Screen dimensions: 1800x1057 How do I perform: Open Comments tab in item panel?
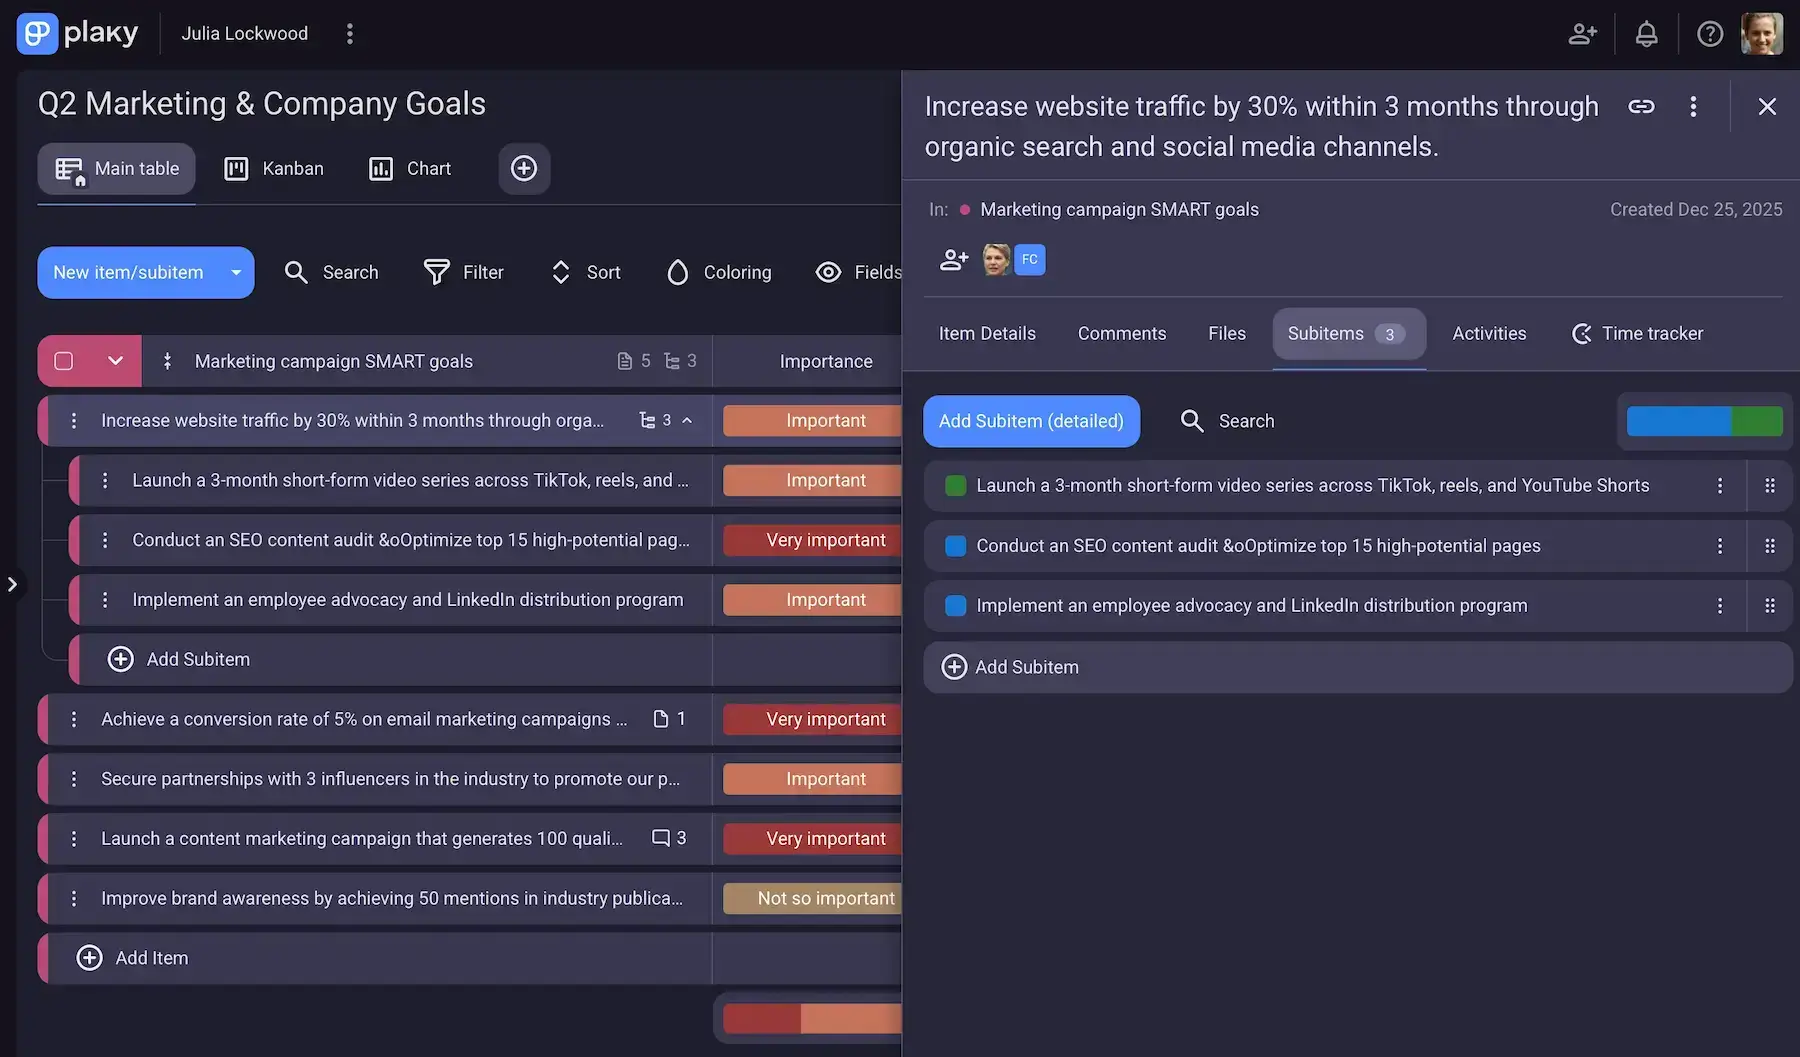(1122, 334)
